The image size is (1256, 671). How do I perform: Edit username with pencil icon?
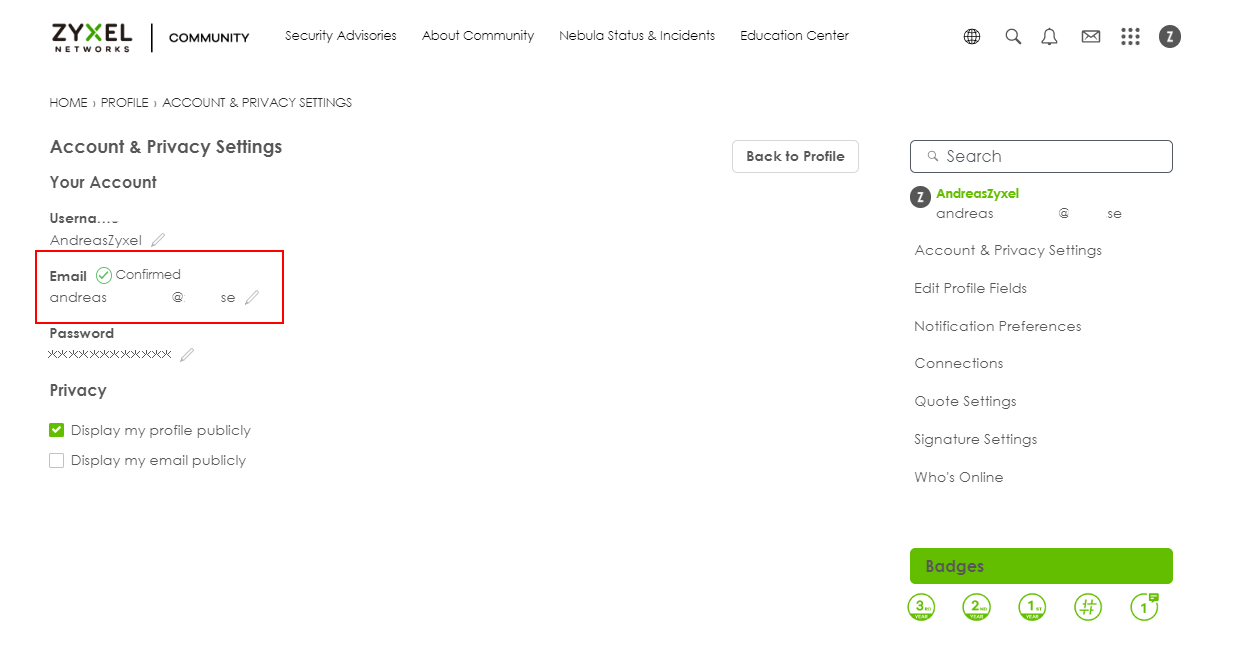[158, 240]
